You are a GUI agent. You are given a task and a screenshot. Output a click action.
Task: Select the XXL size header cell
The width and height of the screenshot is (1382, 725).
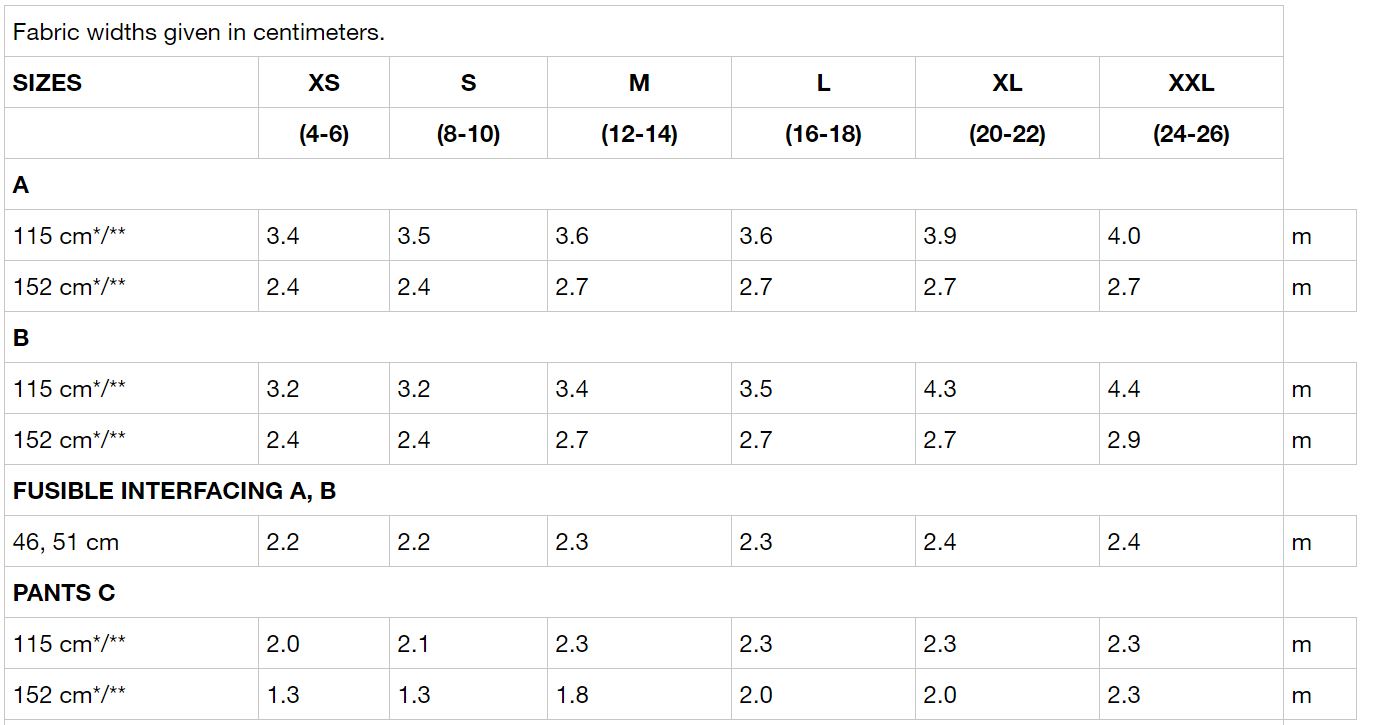[x=1191, y=82]
